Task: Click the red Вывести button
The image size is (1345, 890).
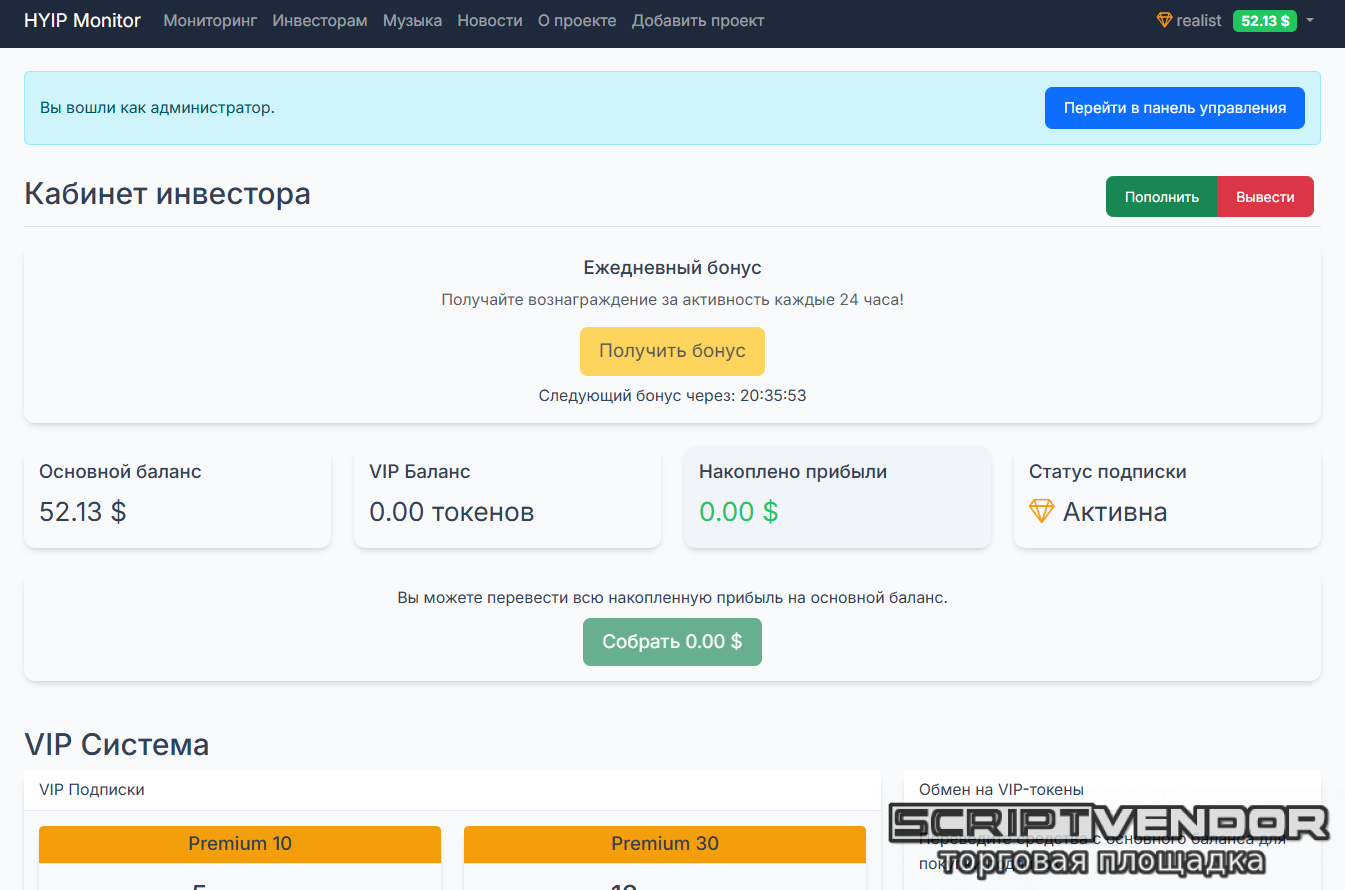Action: pos(1265,197)
